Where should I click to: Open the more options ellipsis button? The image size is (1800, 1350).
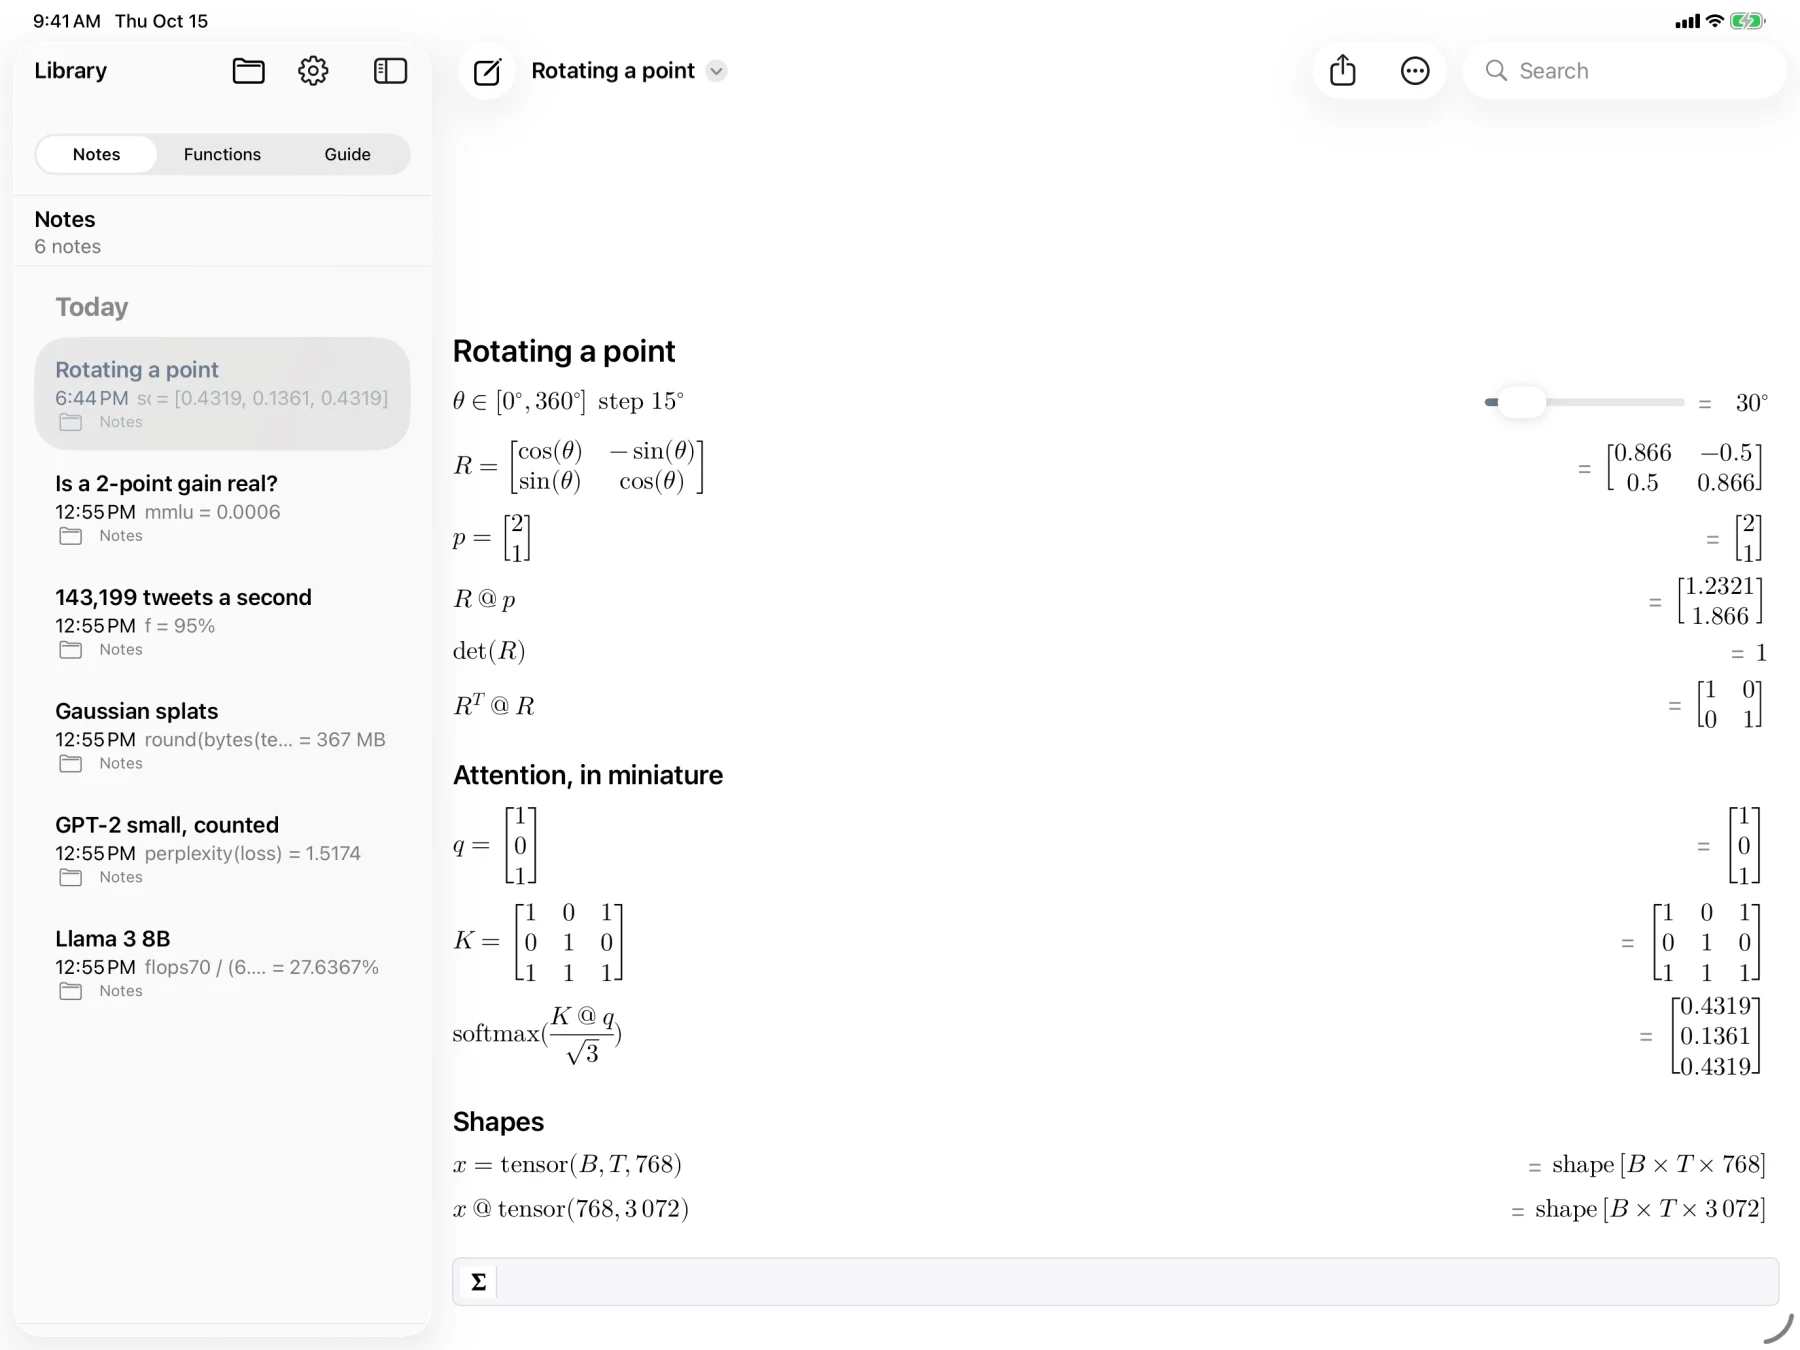[1415, 71]
